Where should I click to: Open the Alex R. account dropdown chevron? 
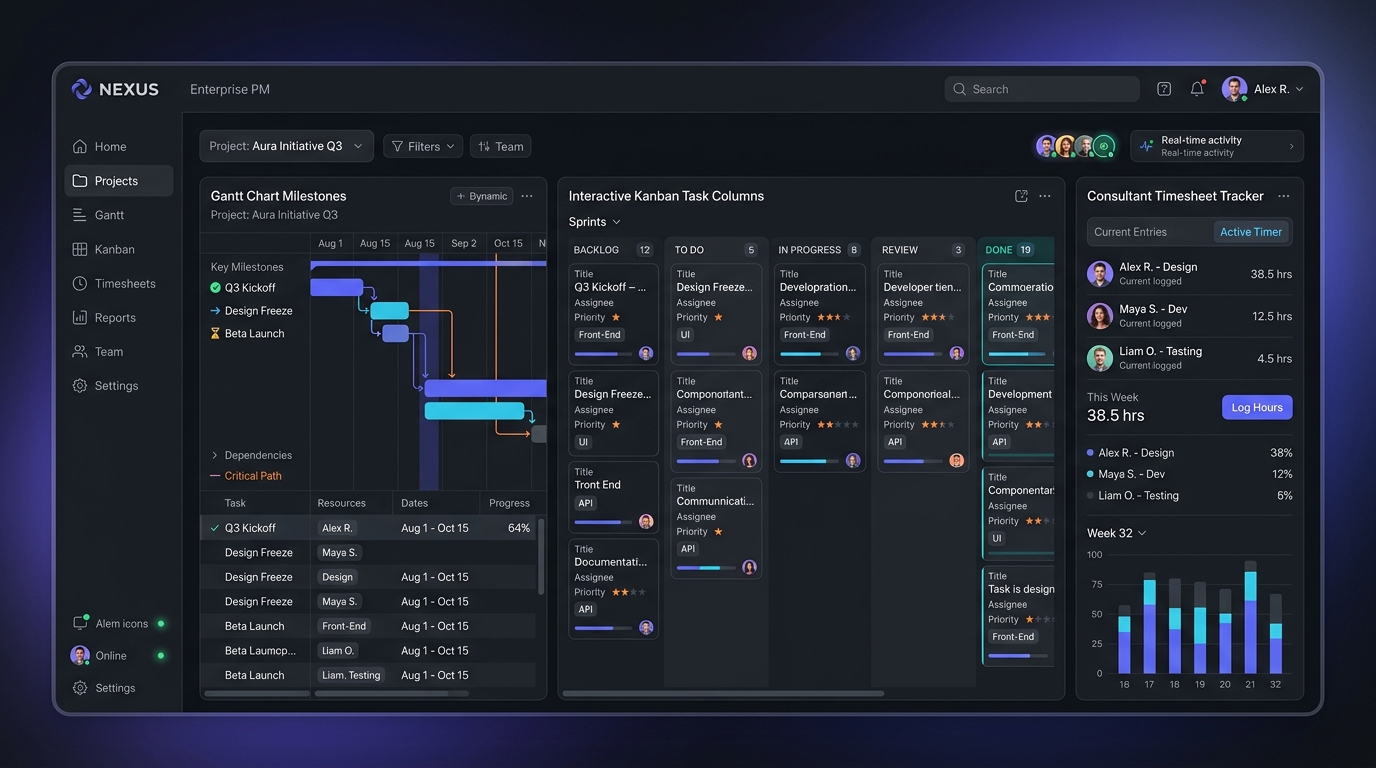coord(1299,89)
